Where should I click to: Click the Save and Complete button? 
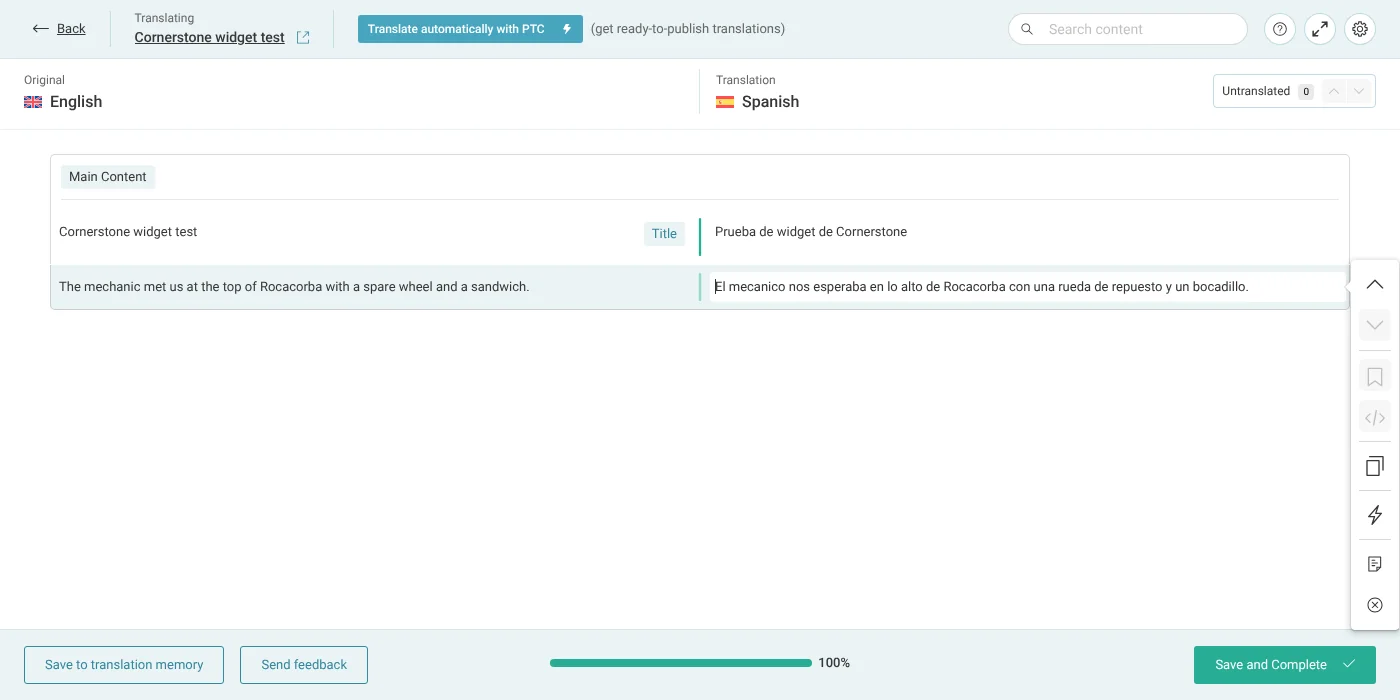[1285, 665]
